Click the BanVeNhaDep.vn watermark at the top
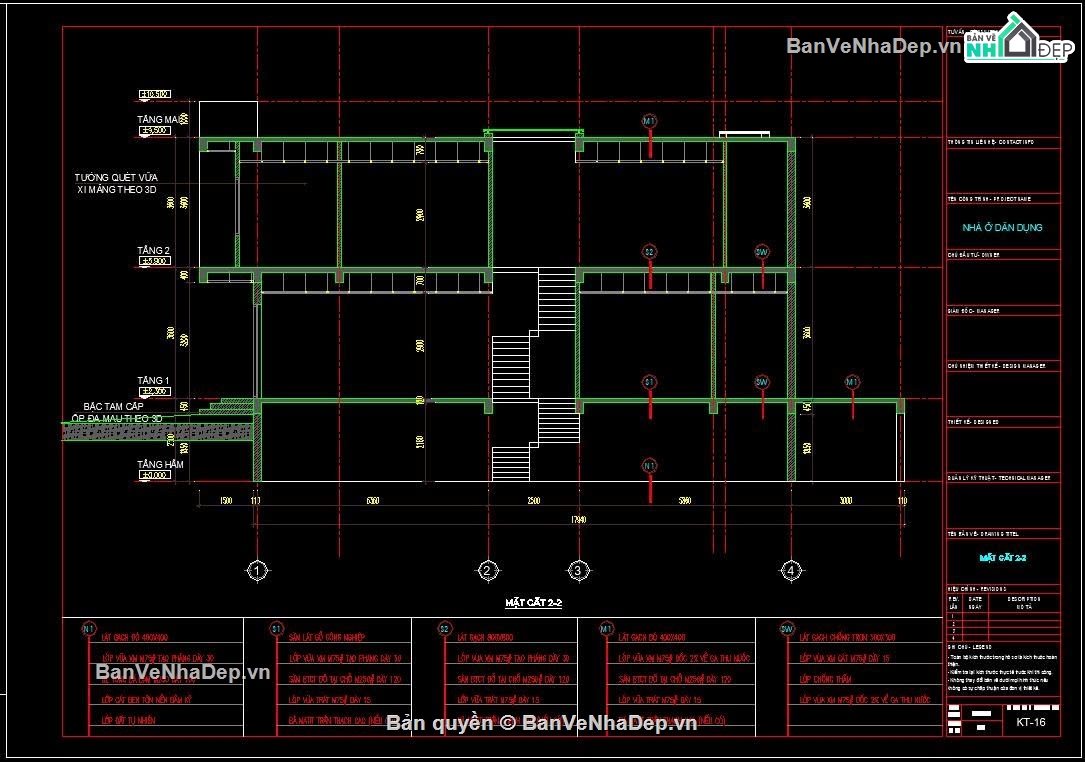 tap(873, 46)
